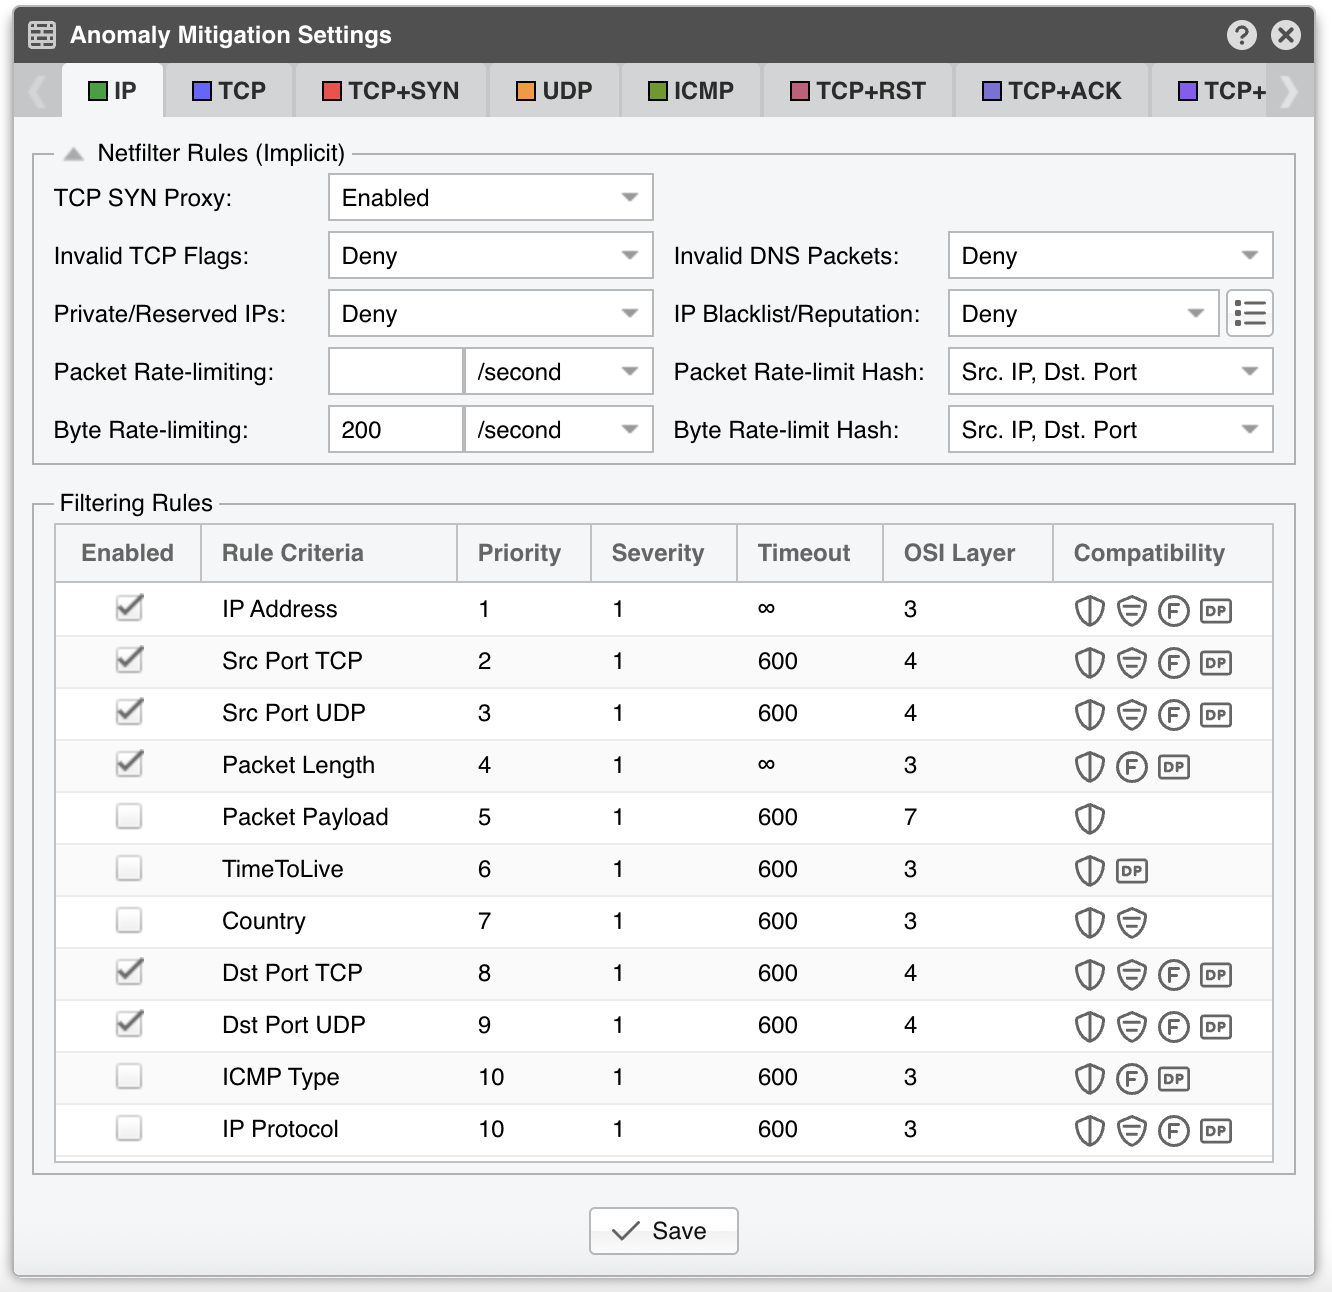This screenshot has width=1332, height=1292.
Task: Uncheck the Src Port TCP rule
Action: click(x=129, y=660)
